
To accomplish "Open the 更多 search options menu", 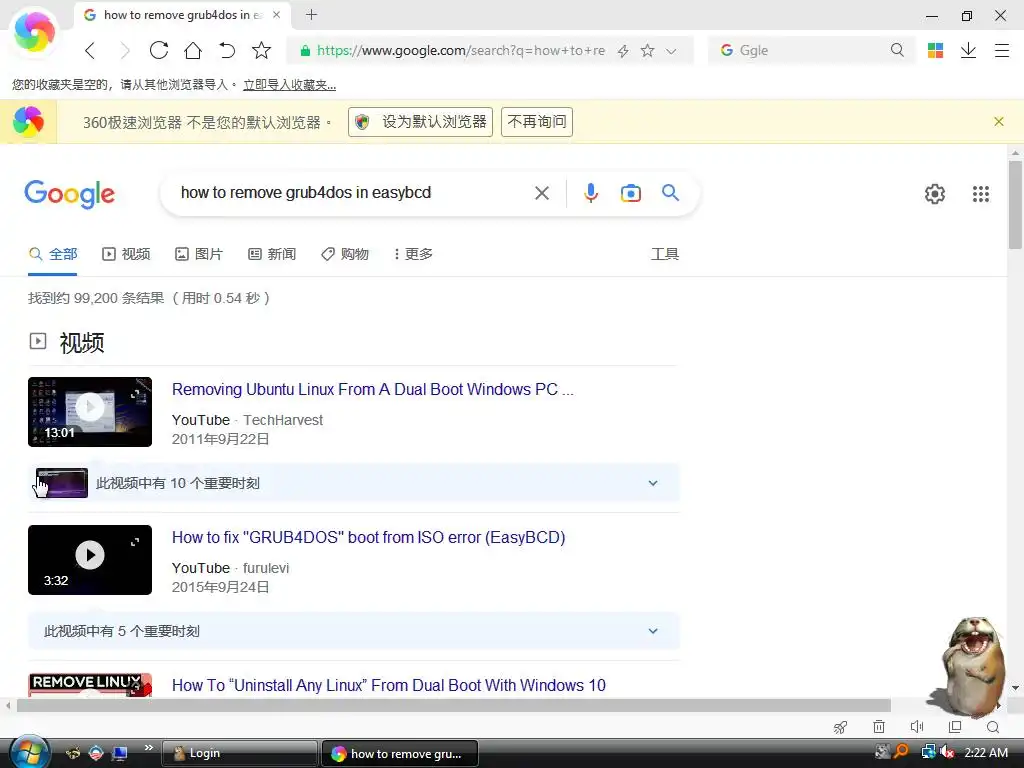I will tap(413, 254).
